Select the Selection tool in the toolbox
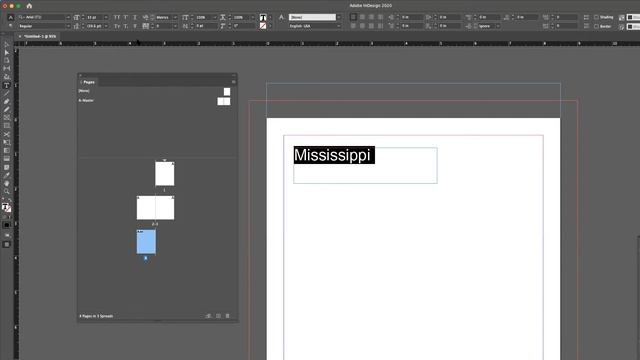 (x=7, y=44)
